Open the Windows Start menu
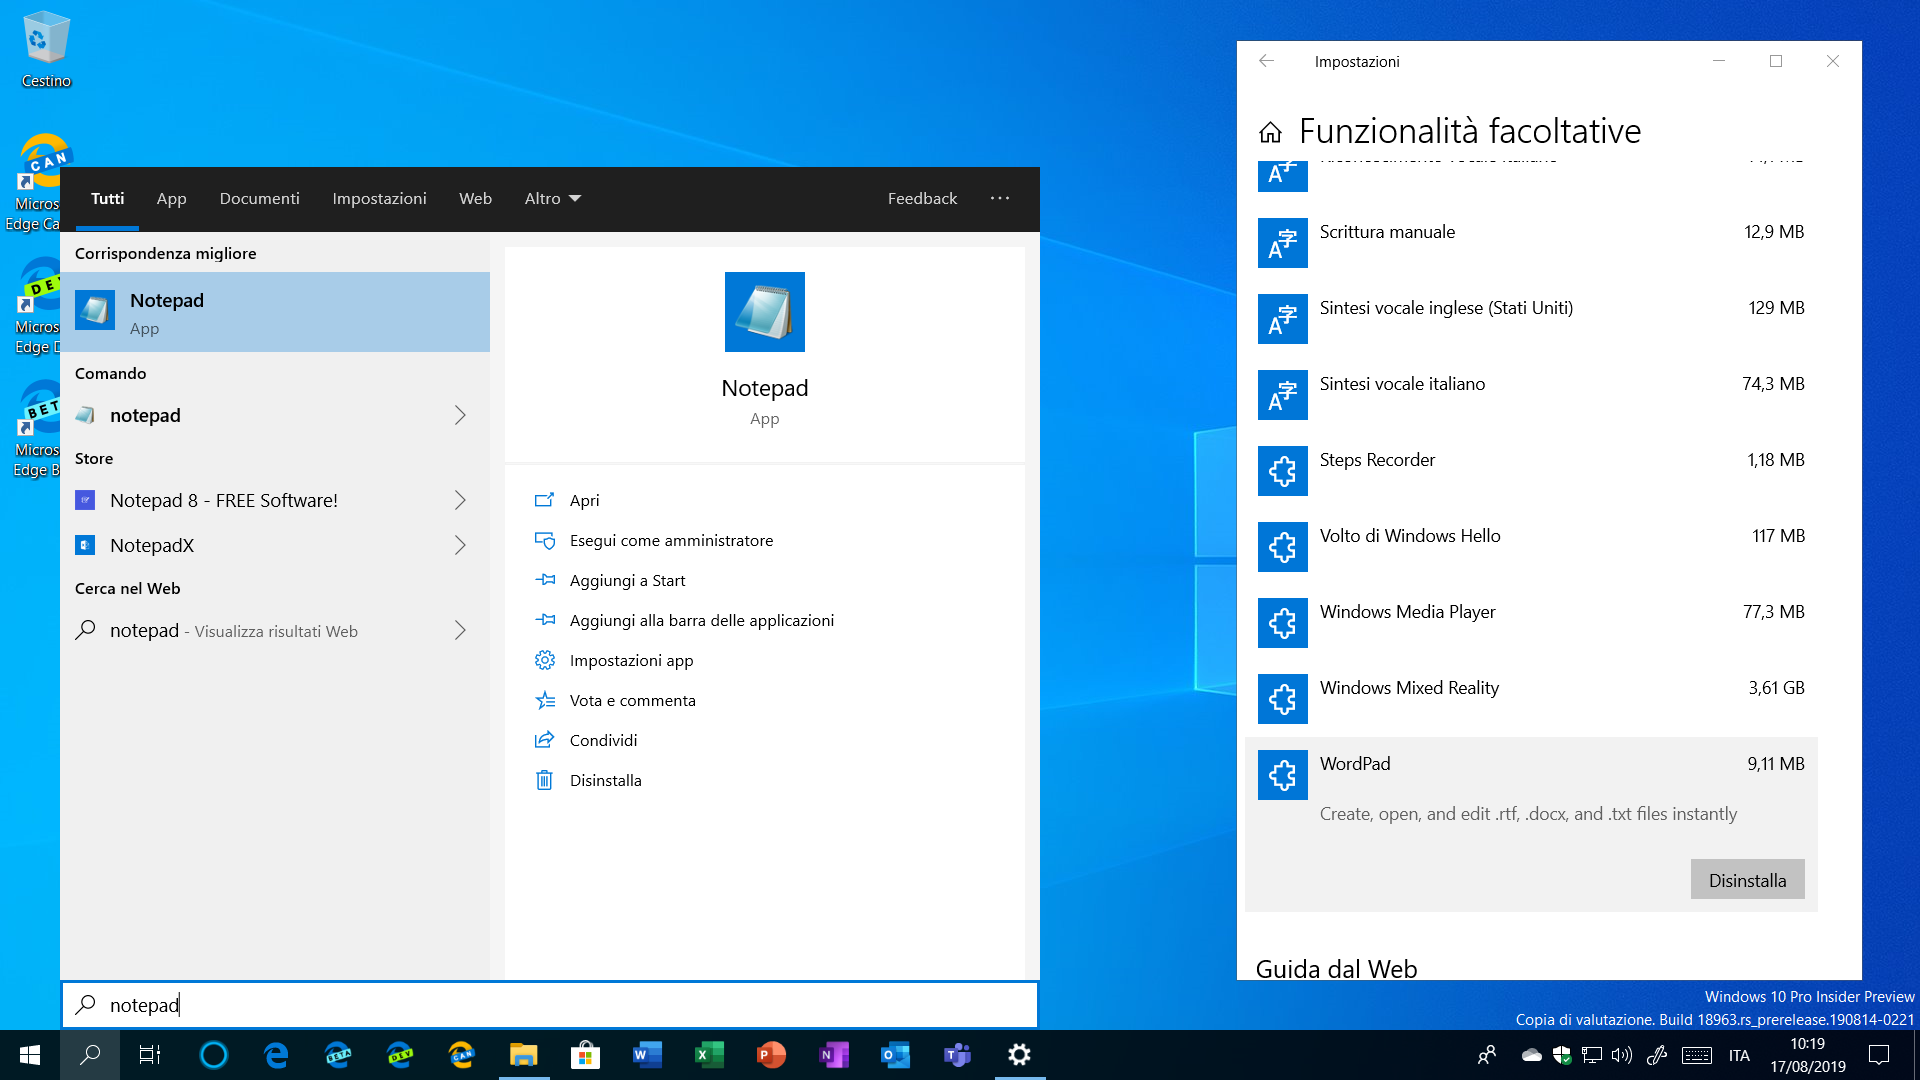Image resolution: width=1920 pixels, height=1080 pixels. pos(30,1055)
